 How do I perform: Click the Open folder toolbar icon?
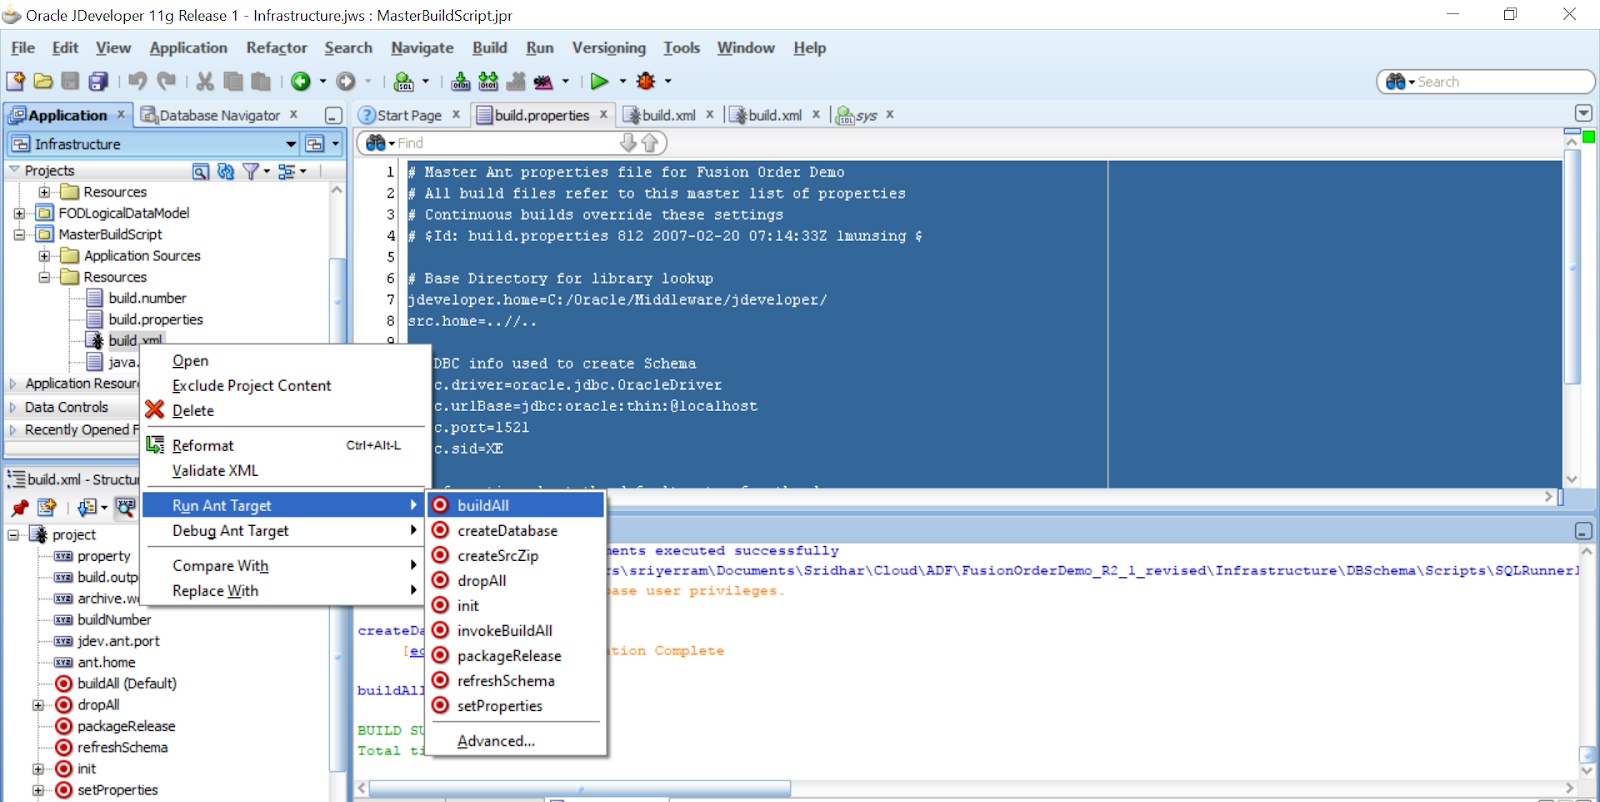[43, 81]
